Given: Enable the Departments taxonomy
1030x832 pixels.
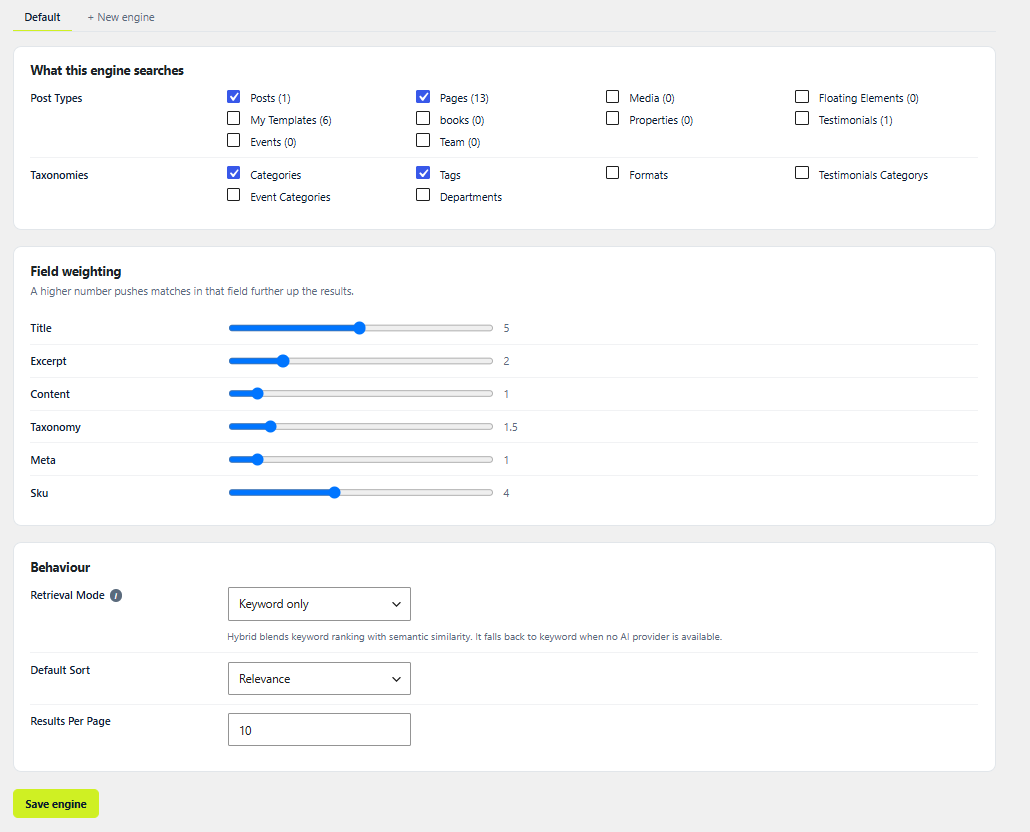Looking at the screenshot, I should 423,196.
